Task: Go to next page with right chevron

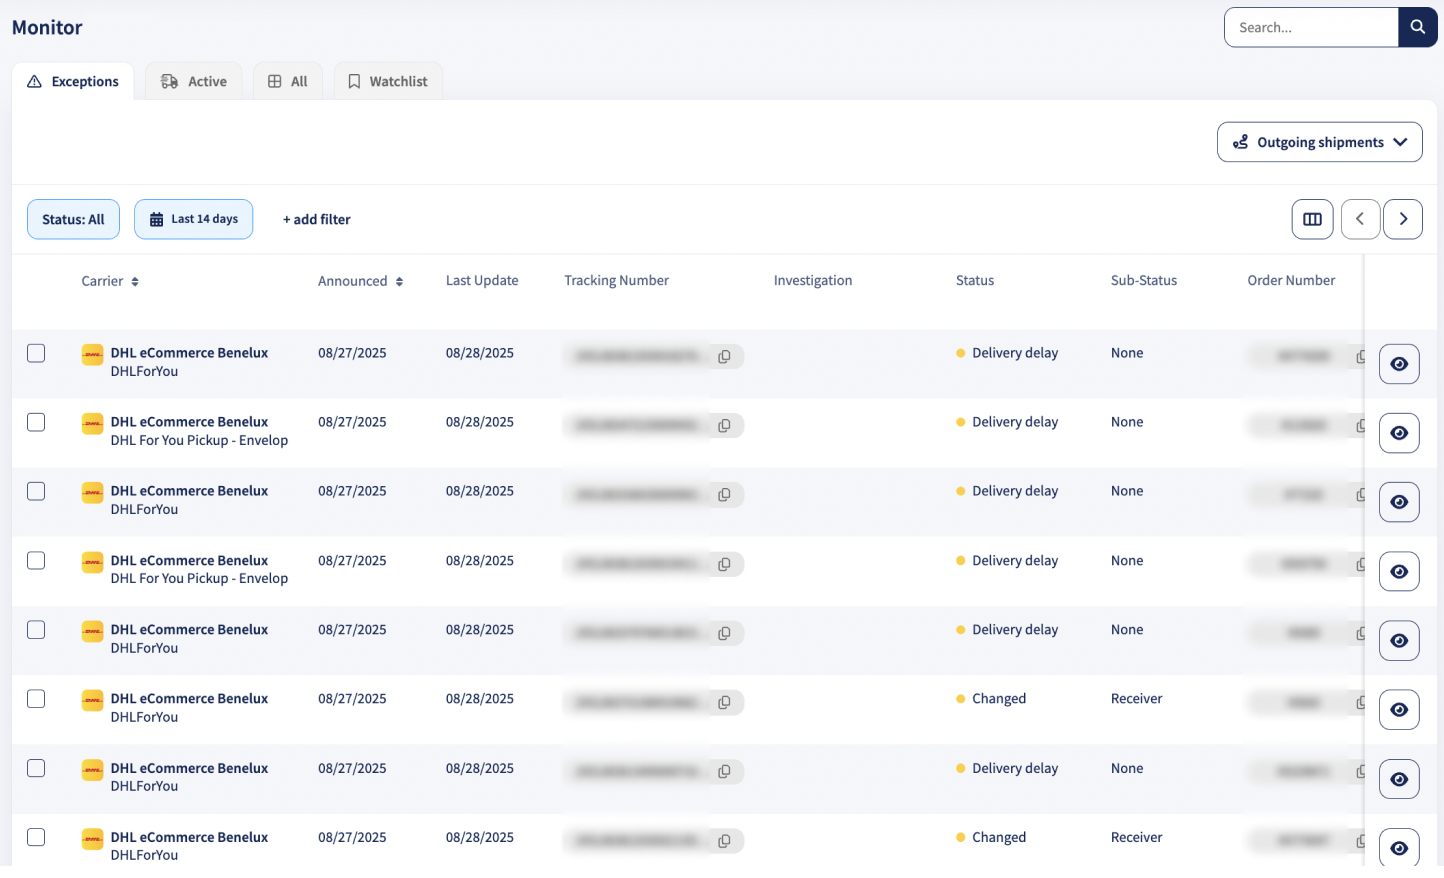Action: 1403,219
